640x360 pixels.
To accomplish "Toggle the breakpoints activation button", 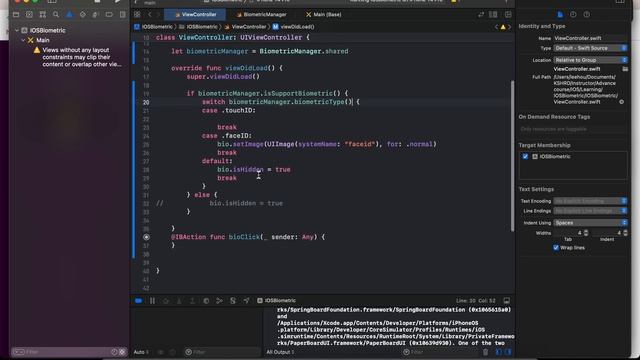I will click(x=138, y=301).
